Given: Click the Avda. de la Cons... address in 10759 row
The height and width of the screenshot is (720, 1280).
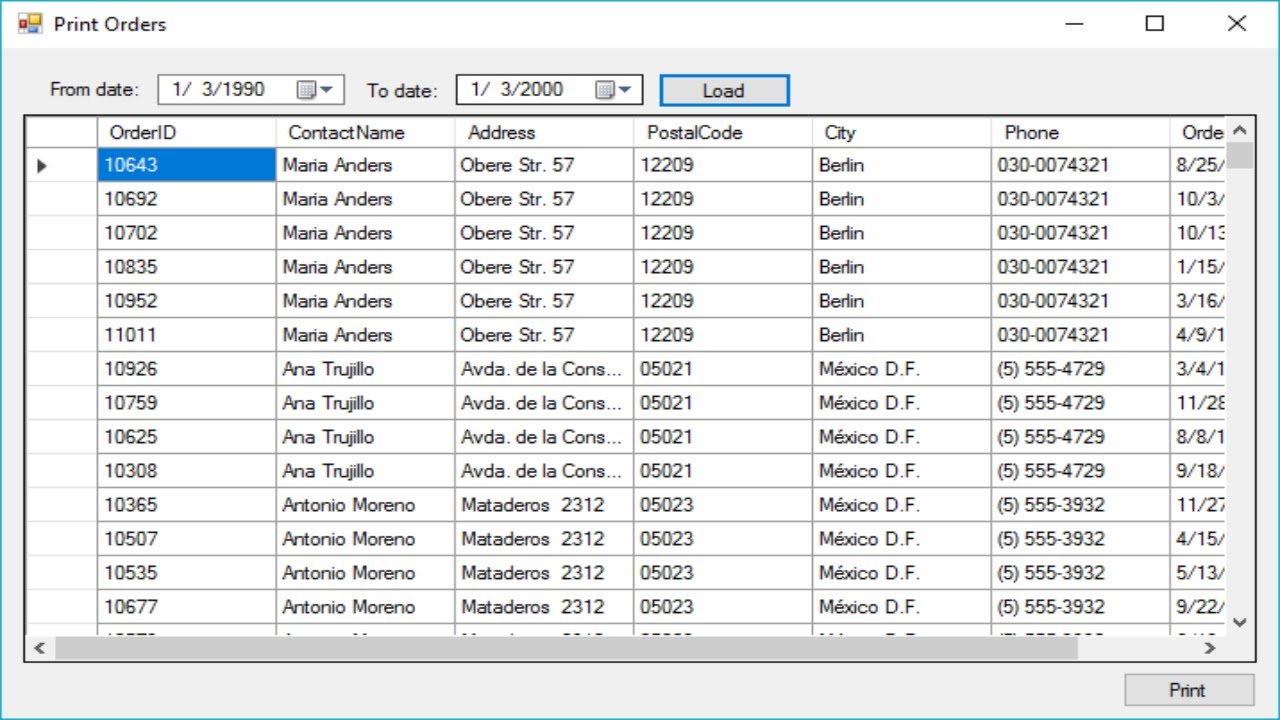Looking at the screenshot, I should [544, 403].
